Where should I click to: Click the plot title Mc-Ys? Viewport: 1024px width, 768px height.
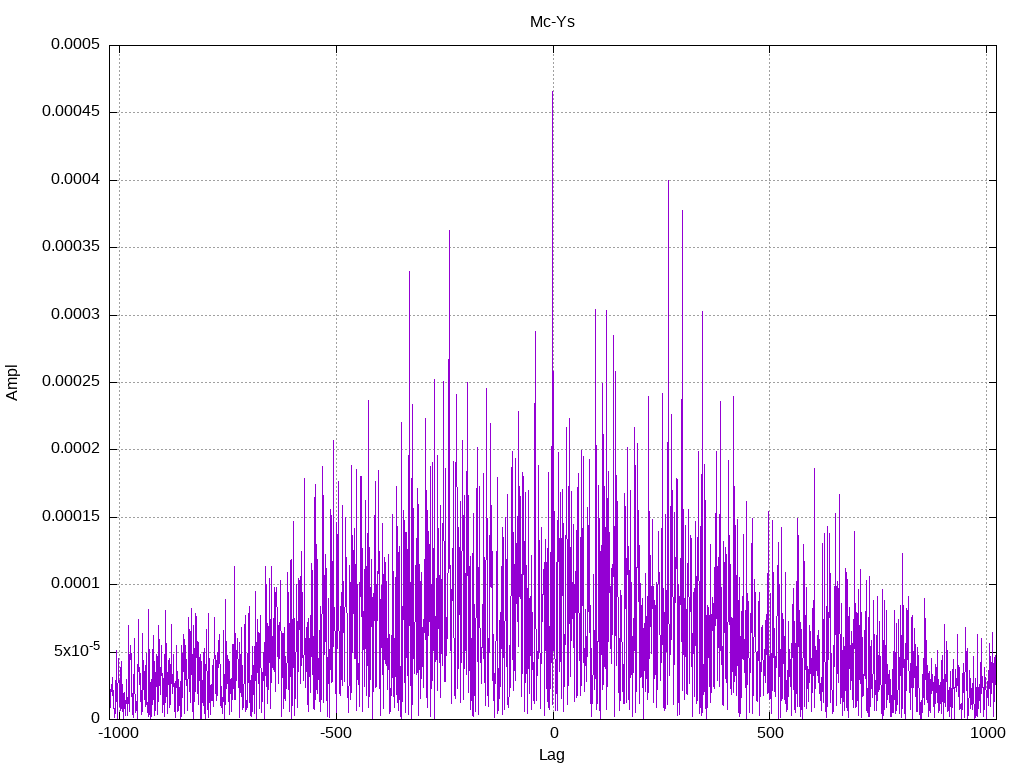(x=552, y=22)
